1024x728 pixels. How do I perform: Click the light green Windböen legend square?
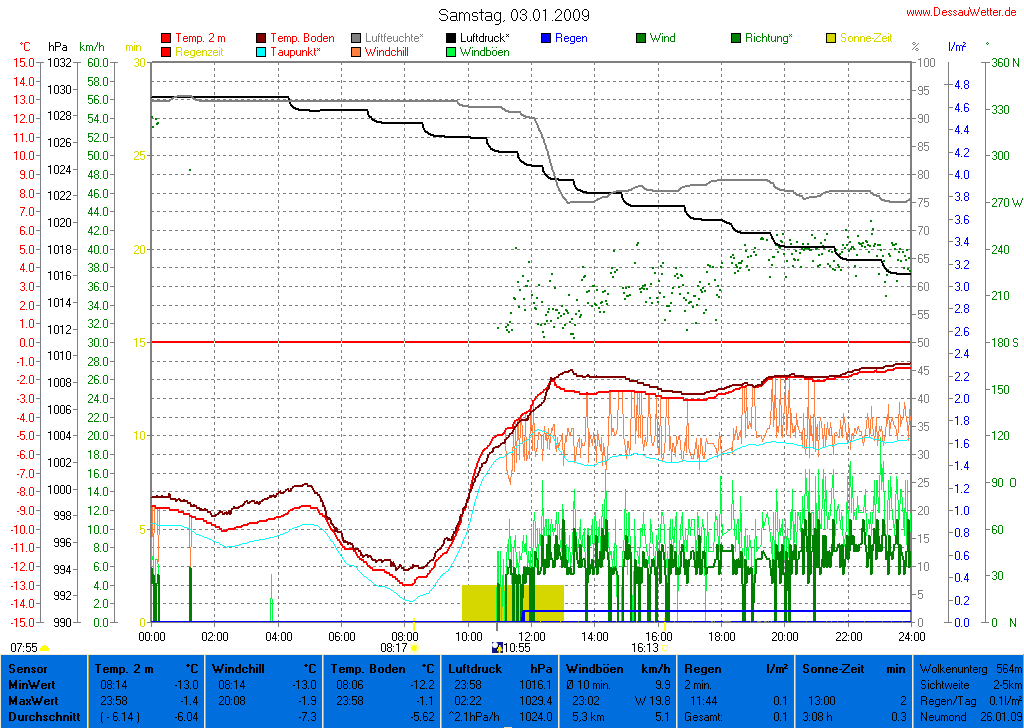[x=452, y=52]
